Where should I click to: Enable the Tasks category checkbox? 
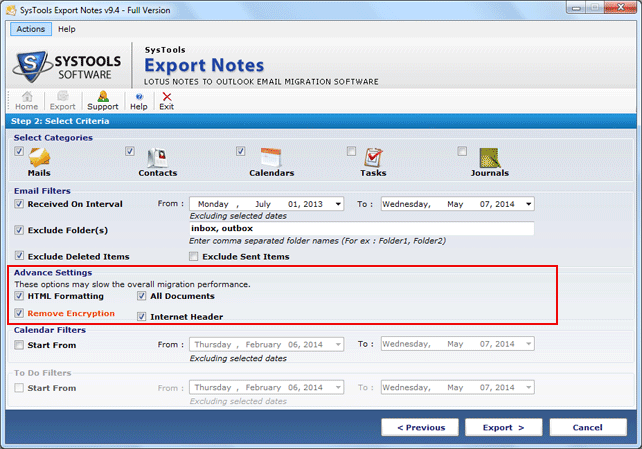tap(351, 151)
